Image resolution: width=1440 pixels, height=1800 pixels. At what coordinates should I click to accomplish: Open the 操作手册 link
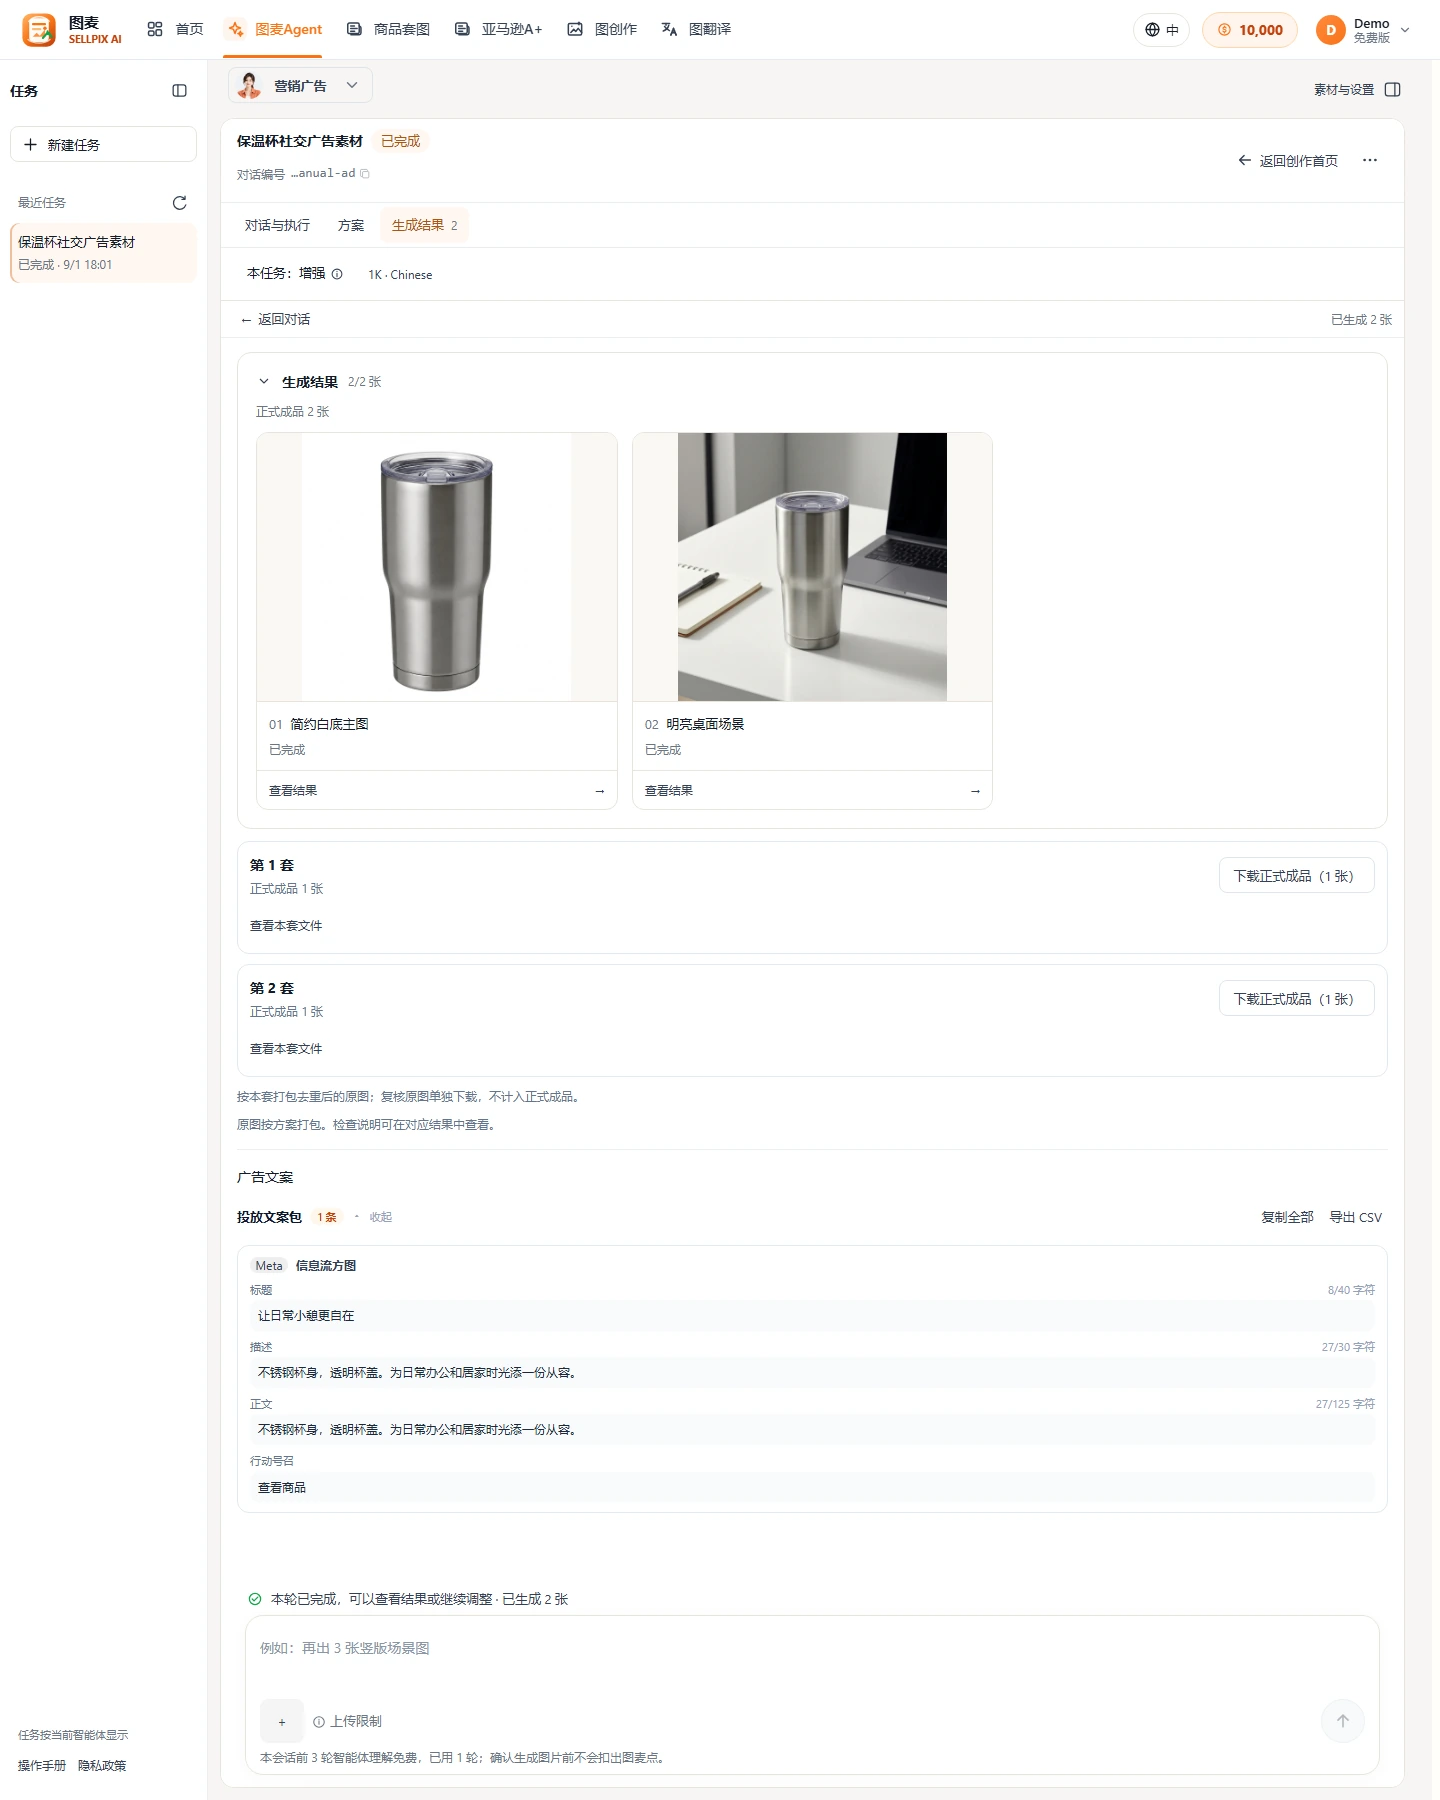point(42,1765)
